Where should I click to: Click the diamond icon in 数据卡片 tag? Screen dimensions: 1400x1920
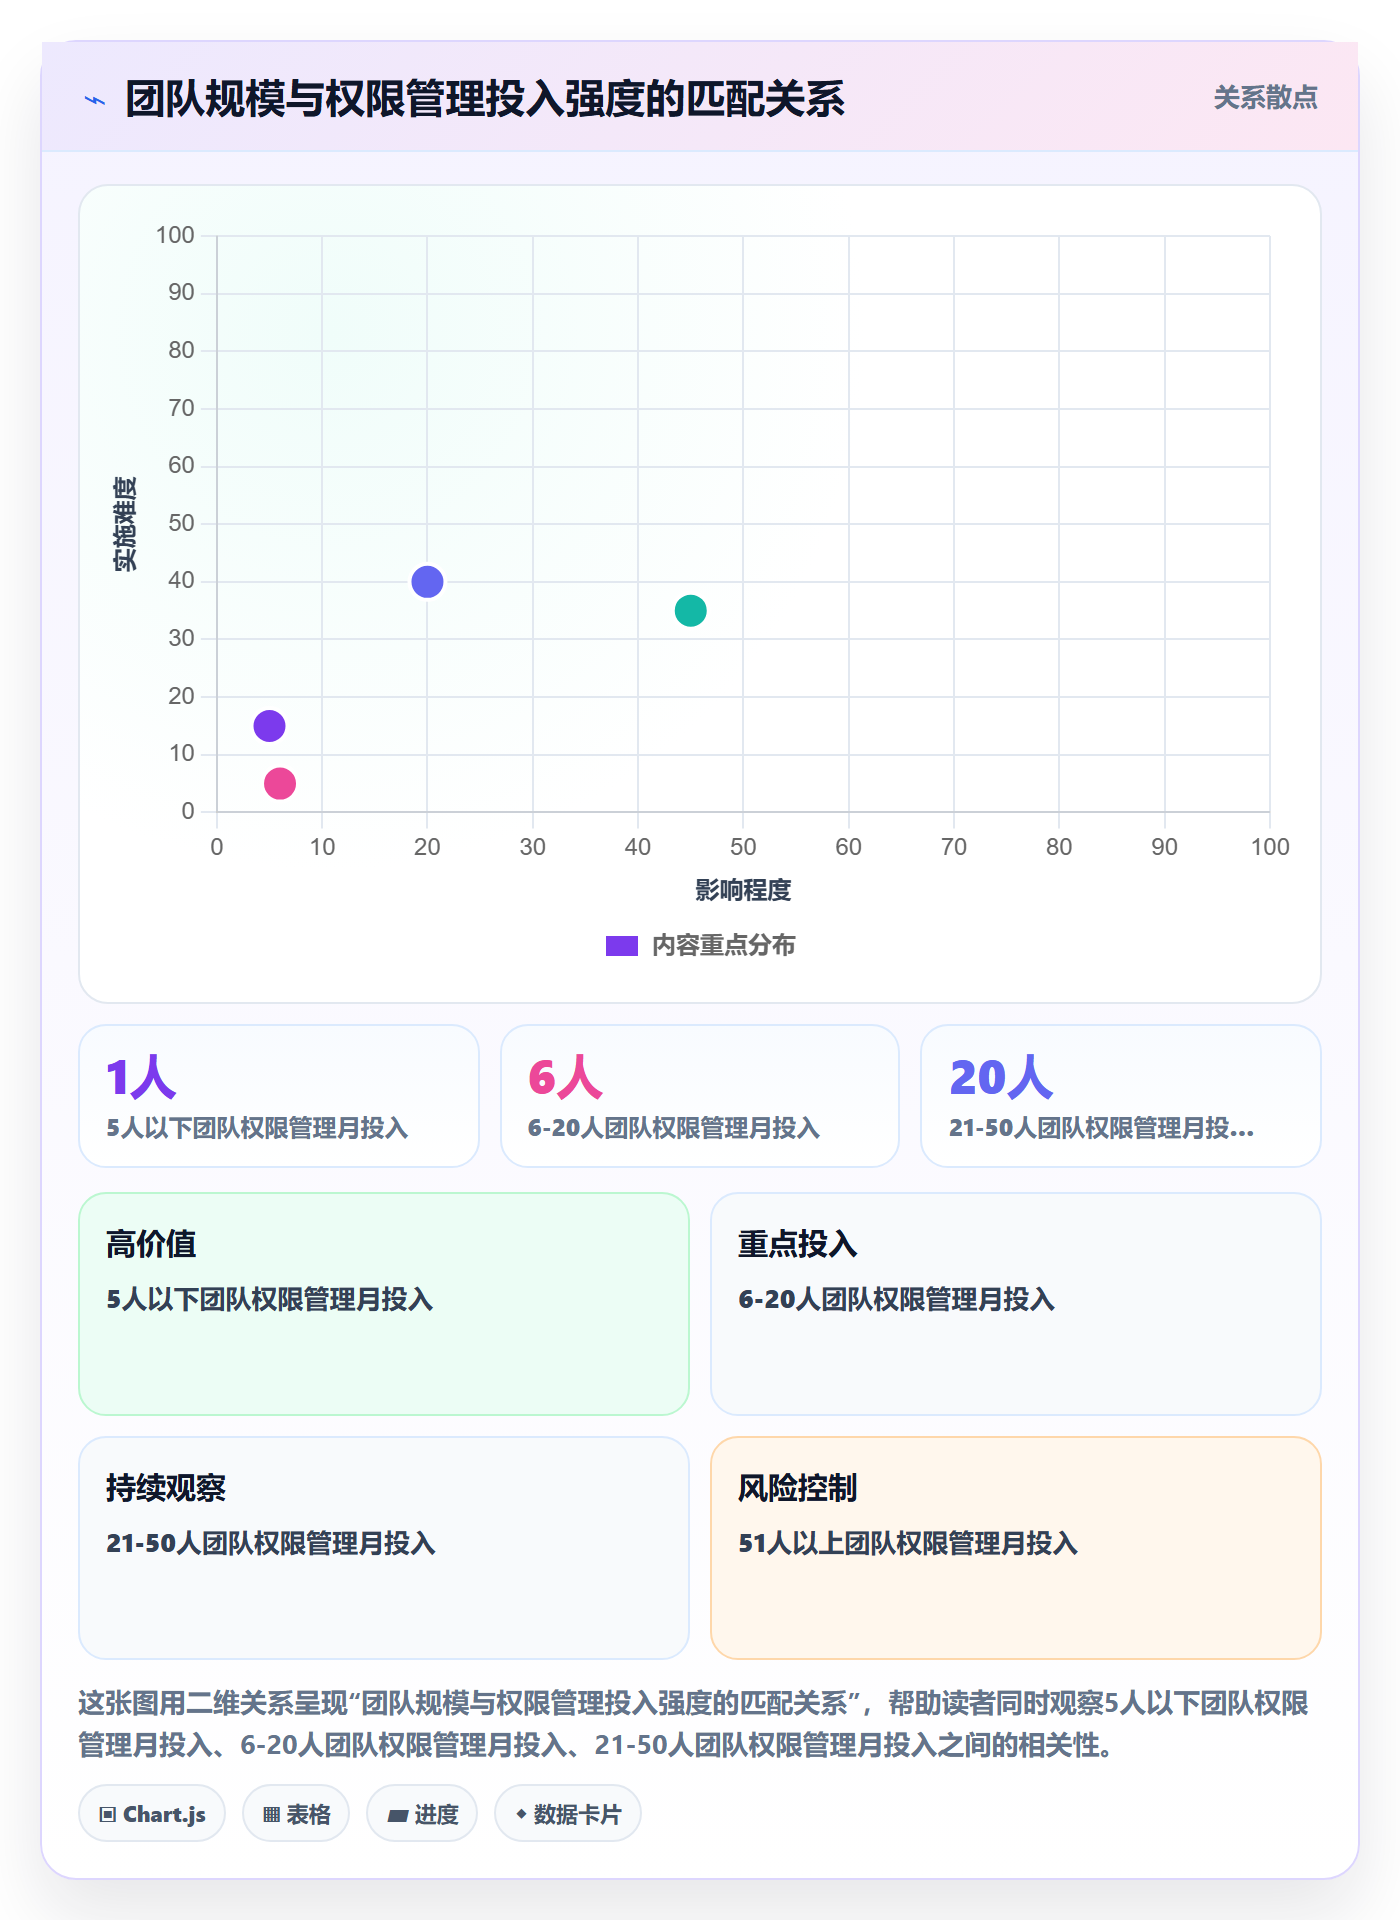coord(521,1814)
